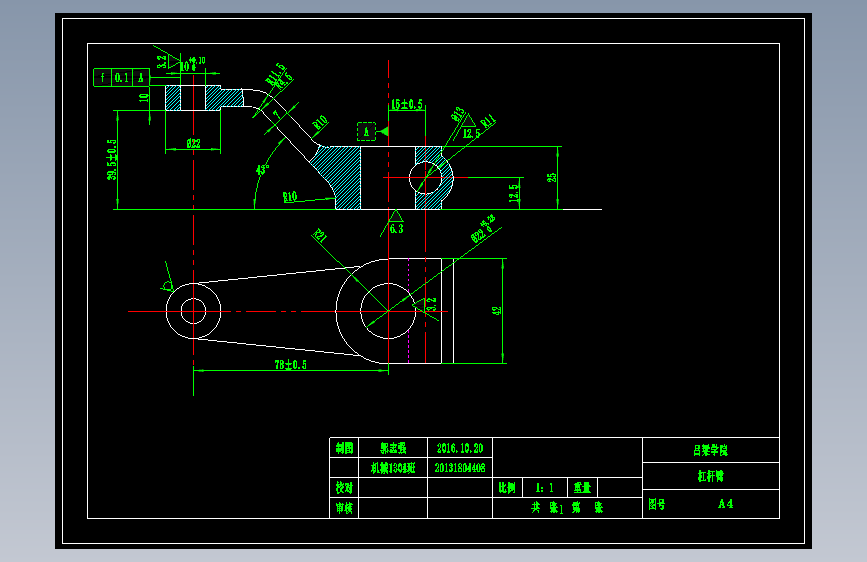Click the '校对' title block cell
The height and width of the screenshot is (562, 867).
(x=344, y=488)
